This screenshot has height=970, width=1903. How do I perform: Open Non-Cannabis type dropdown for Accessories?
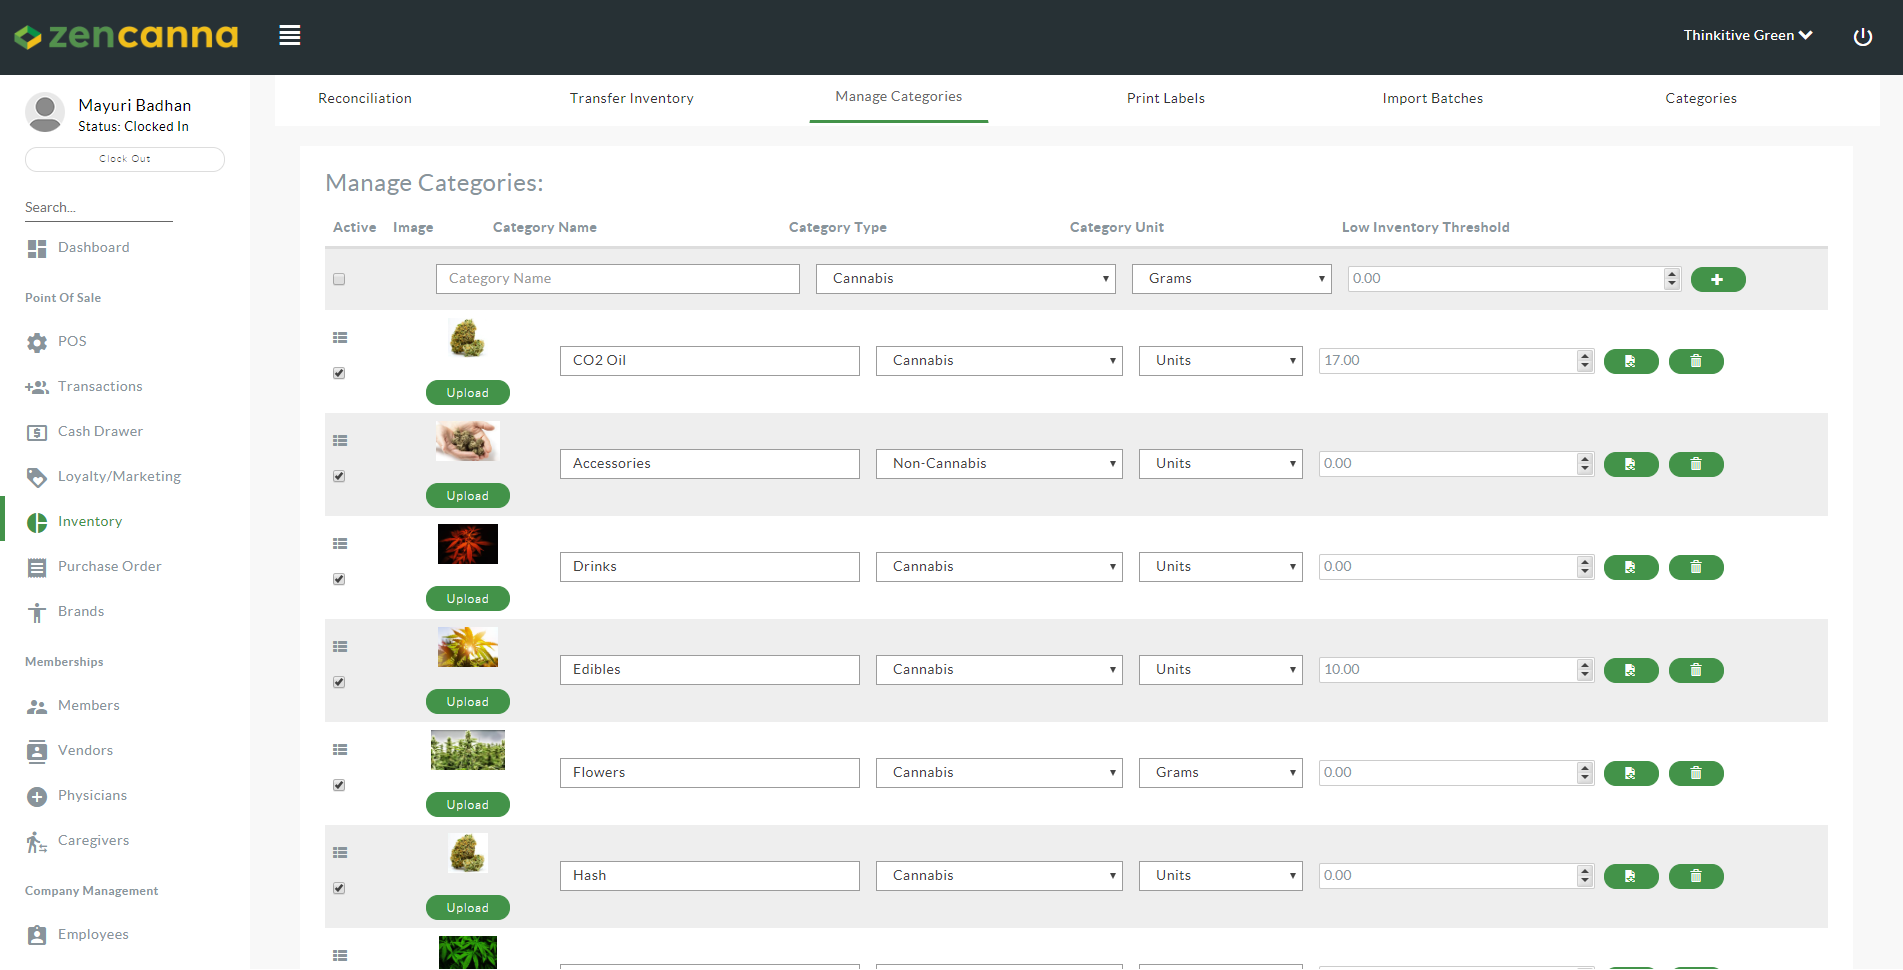[x=999, y=464]
